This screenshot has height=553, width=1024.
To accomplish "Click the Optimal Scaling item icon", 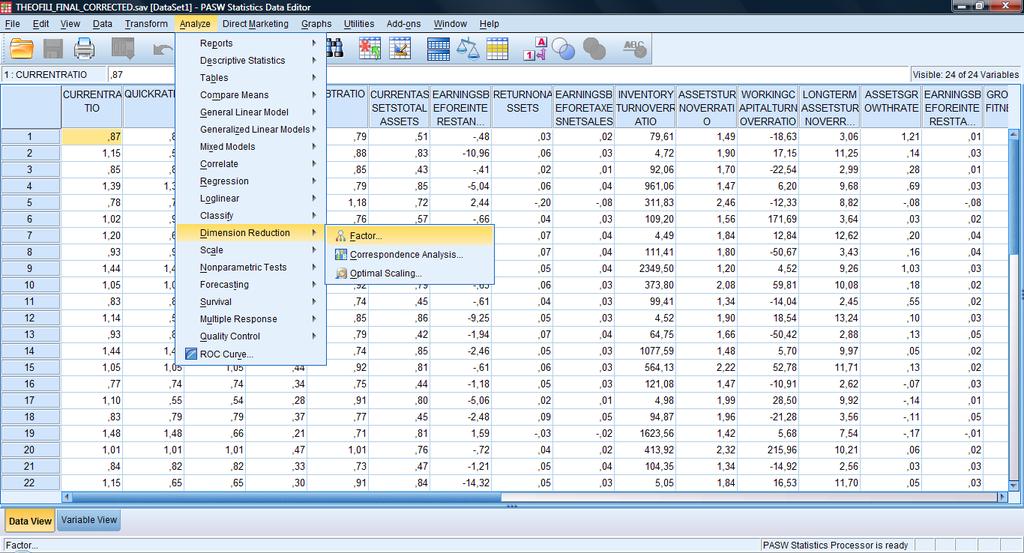I will (340, 273).
